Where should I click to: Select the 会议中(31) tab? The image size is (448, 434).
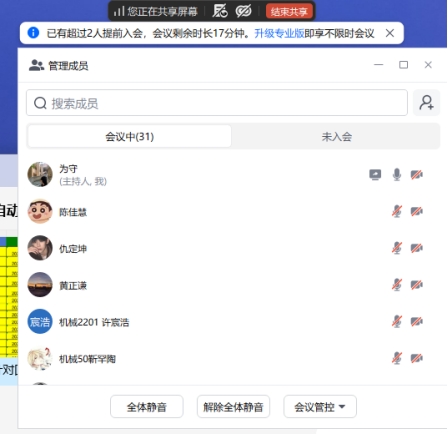[129, 136]
